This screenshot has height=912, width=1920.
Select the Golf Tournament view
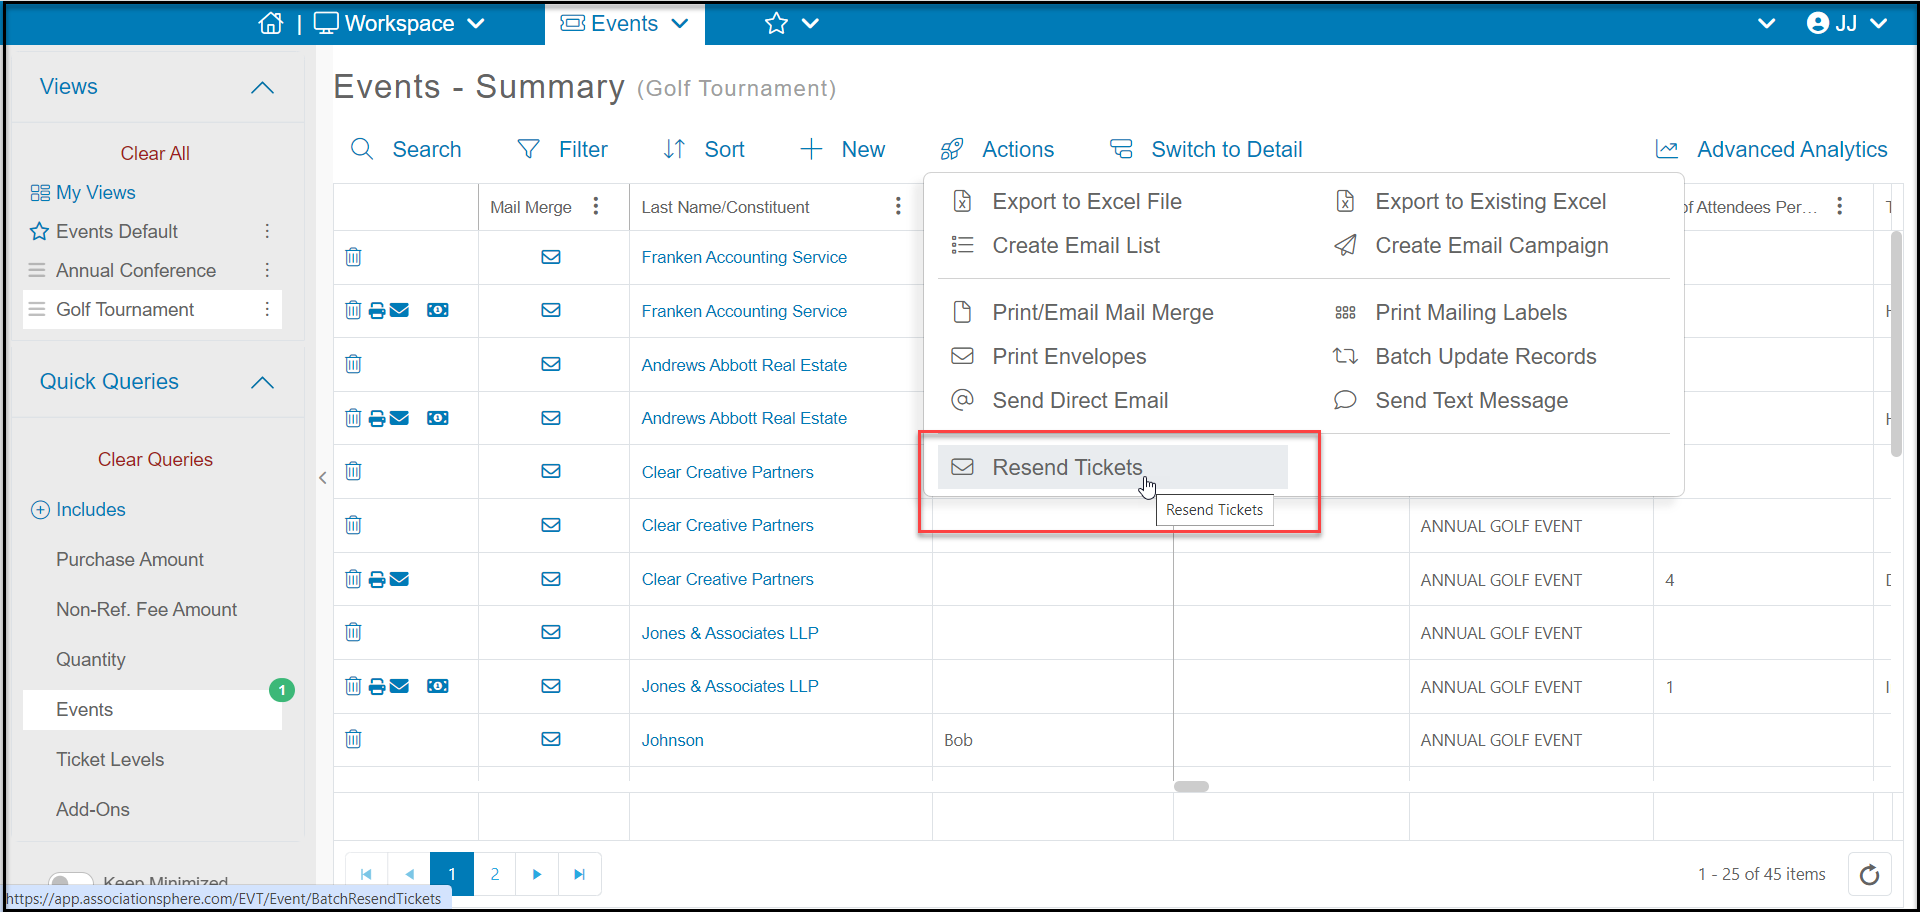[125, 309]
